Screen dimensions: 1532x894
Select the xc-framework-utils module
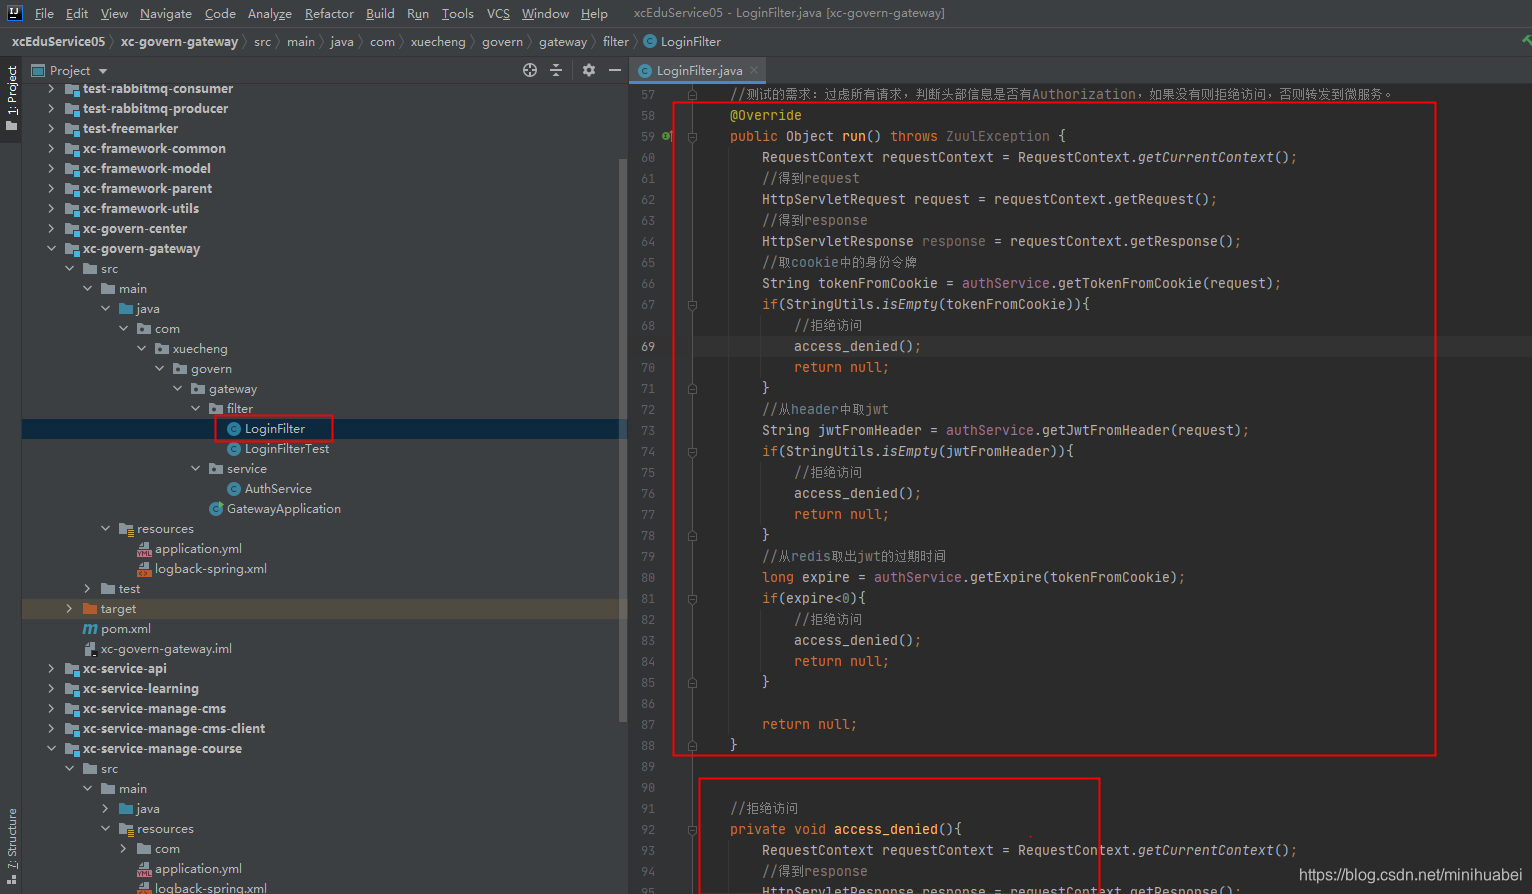[x=140, y=209]
